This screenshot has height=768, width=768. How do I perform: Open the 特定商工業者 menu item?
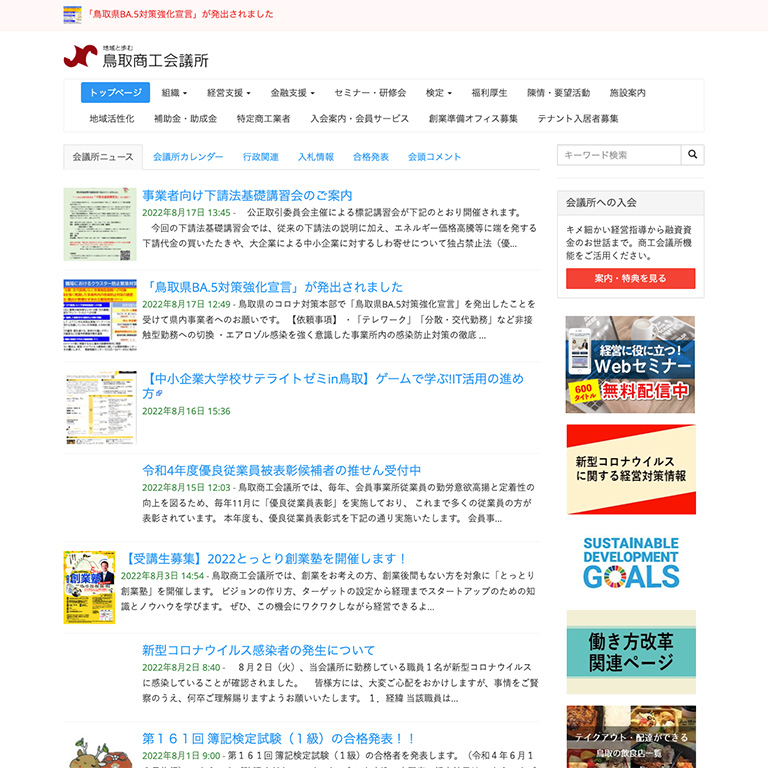(264, 119)
